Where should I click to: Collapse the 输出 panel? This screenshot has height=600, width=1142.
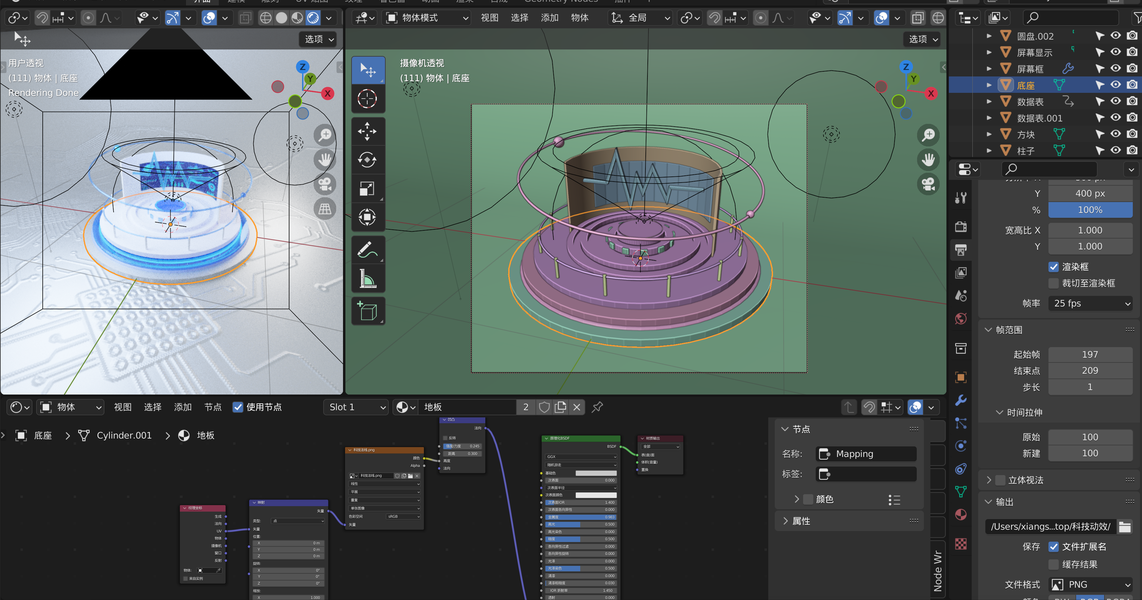(989, 502)
